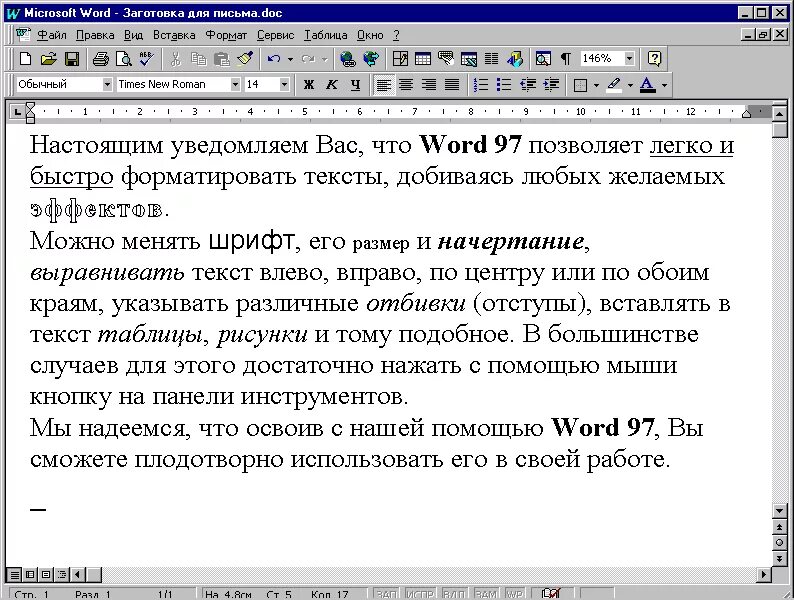794x600 pixels.
Task: Open the 146% zoom dropdown
Action: point(629,59)
